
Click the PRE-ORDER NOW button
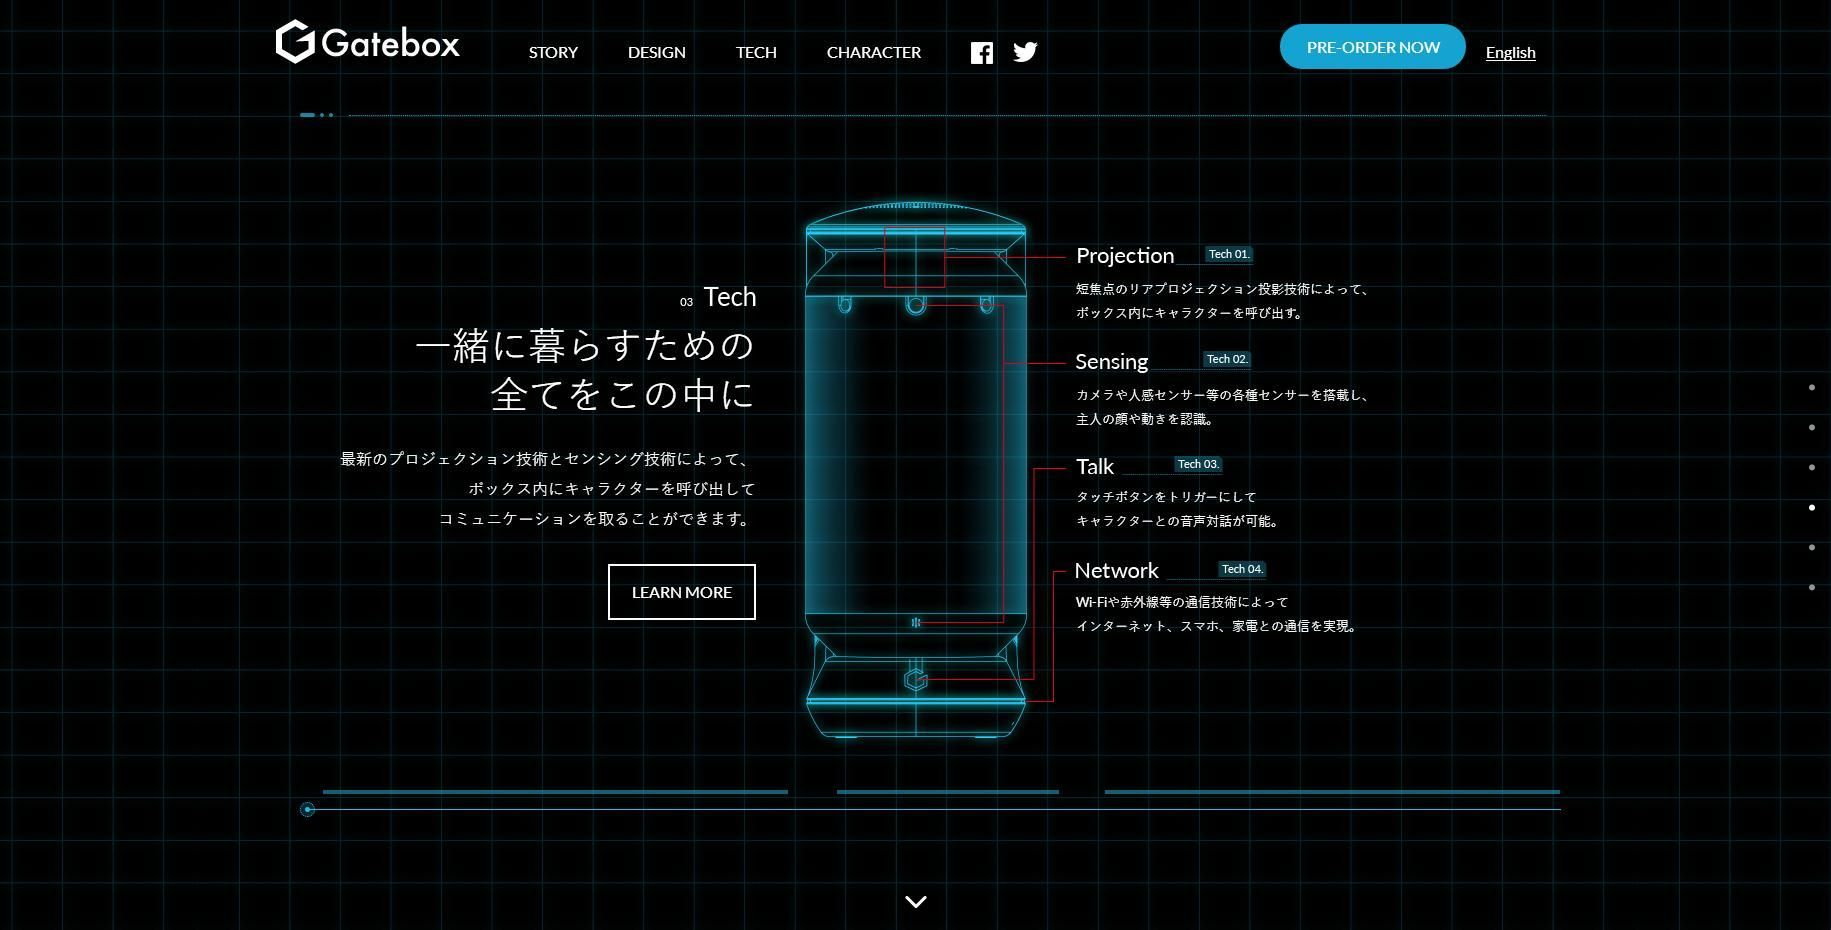click(1373, 47)
